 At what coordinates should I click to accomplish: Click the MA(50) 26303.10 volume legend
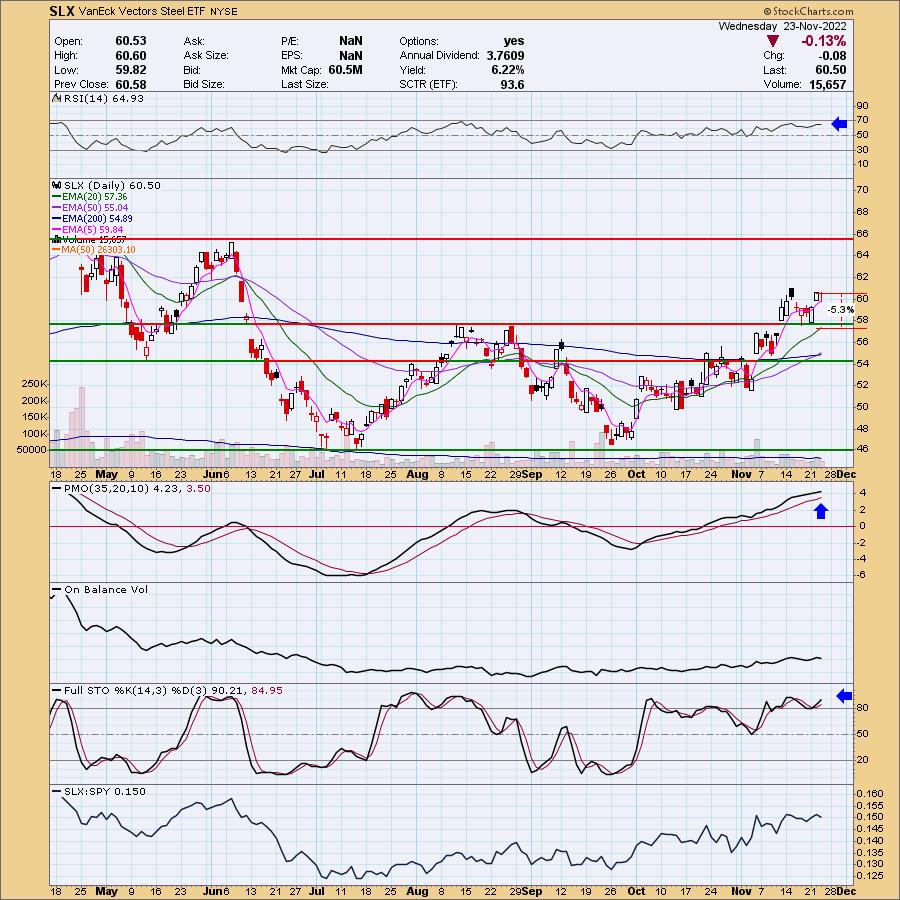pyautogui.click(x=98, y=250)
